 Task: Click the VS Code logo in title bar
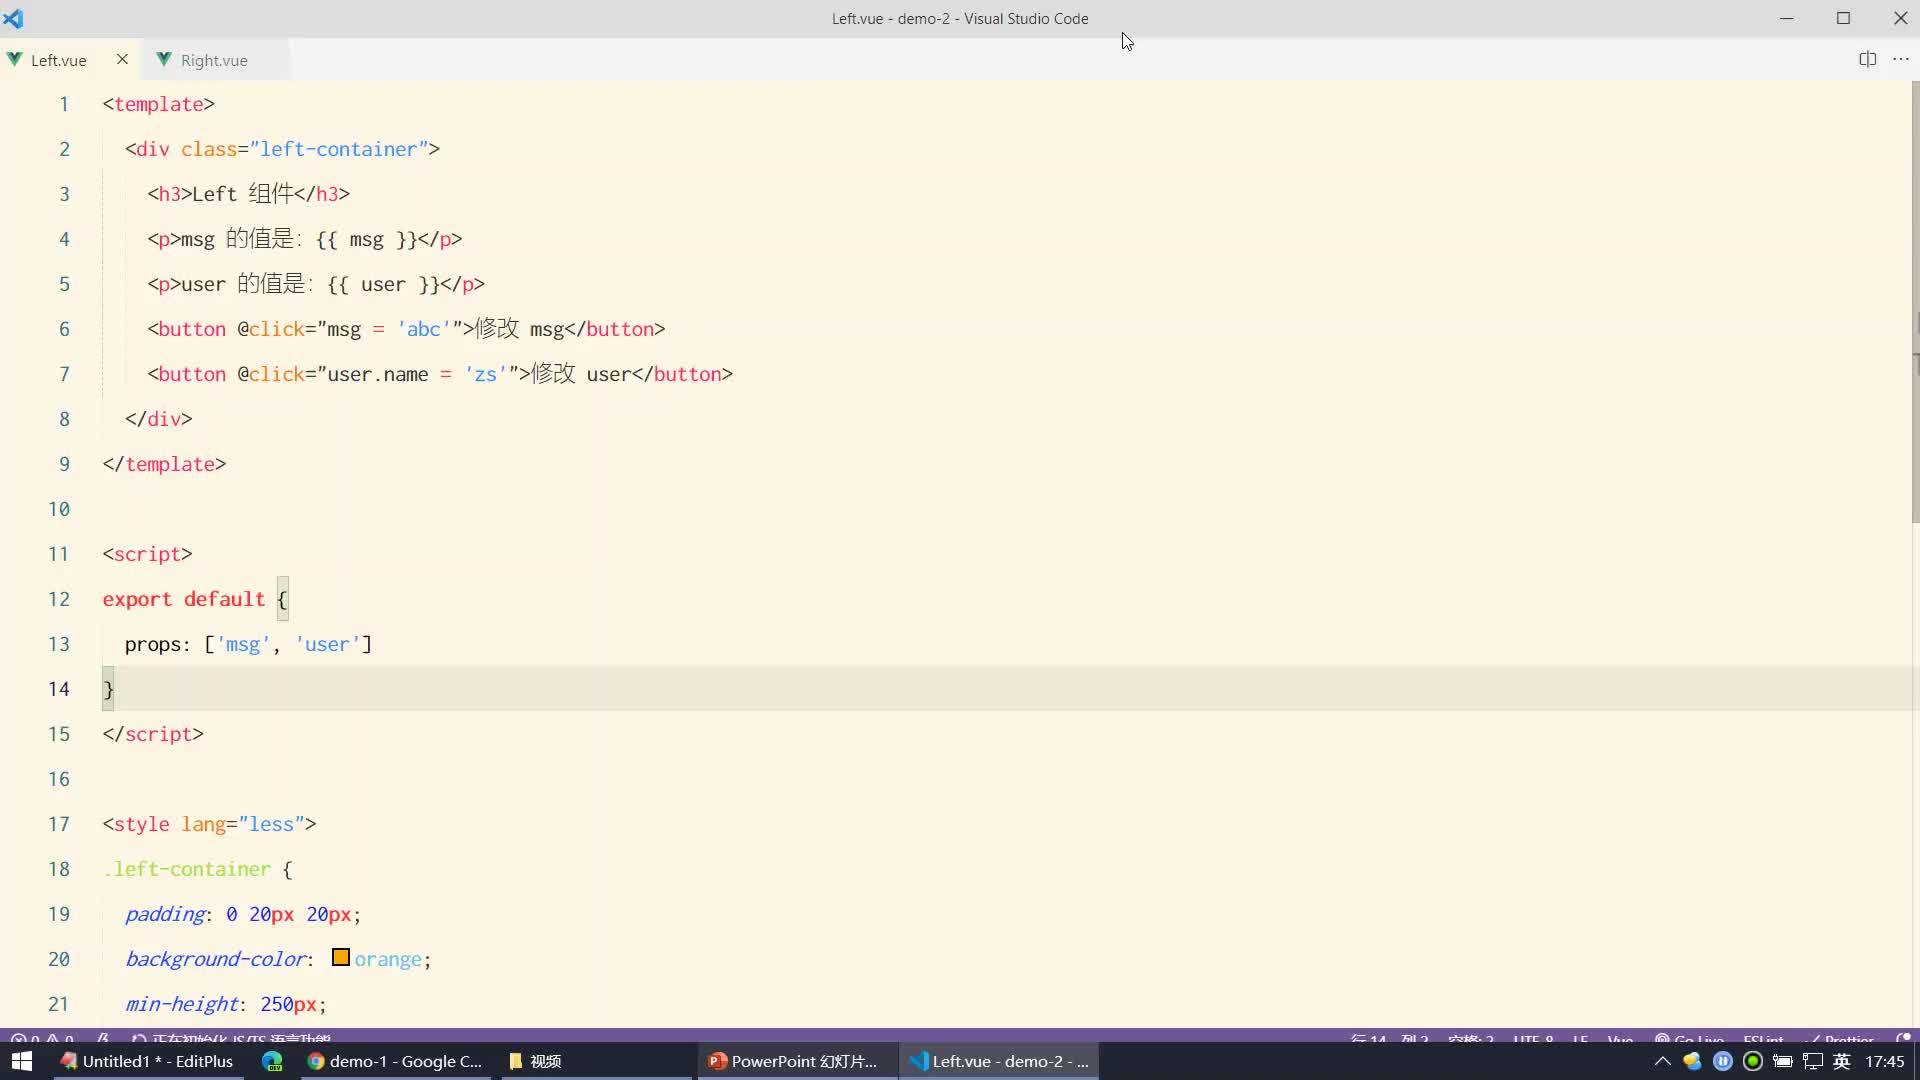pyautogui.click(x=13, y=18)
